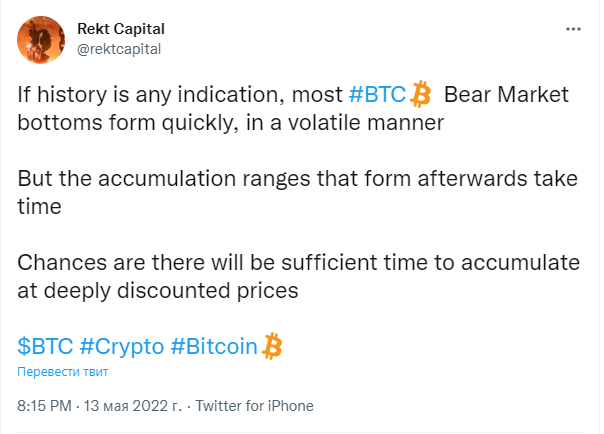Click the "at deeply discounted prices" line
This screenshot has height=434, width=604.
coord(158,291)
